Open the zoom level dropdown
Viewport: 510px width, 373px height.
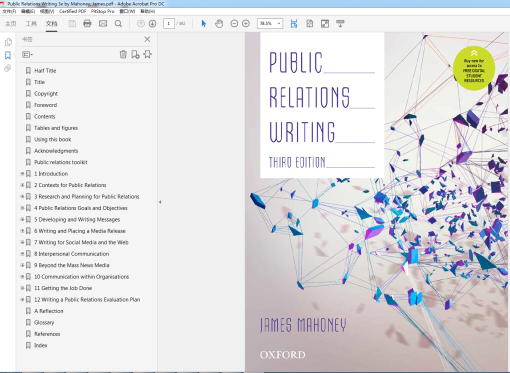[x=279, y=24]
